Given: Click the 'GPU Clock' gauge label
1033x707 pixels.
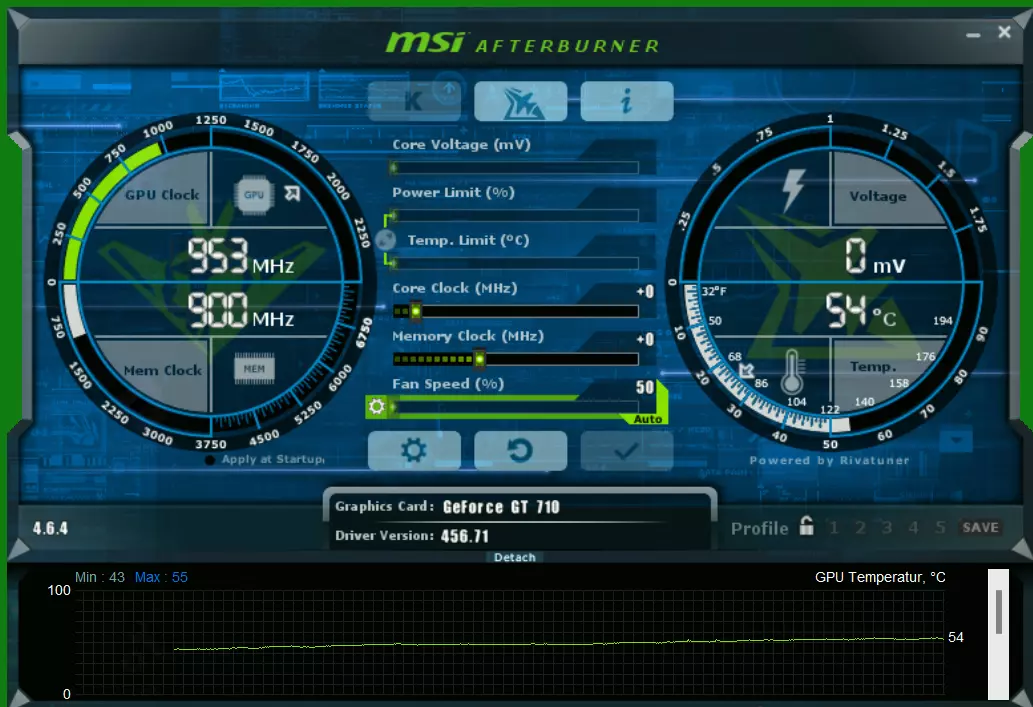Looking at the screenshot, I should (162, 195).
